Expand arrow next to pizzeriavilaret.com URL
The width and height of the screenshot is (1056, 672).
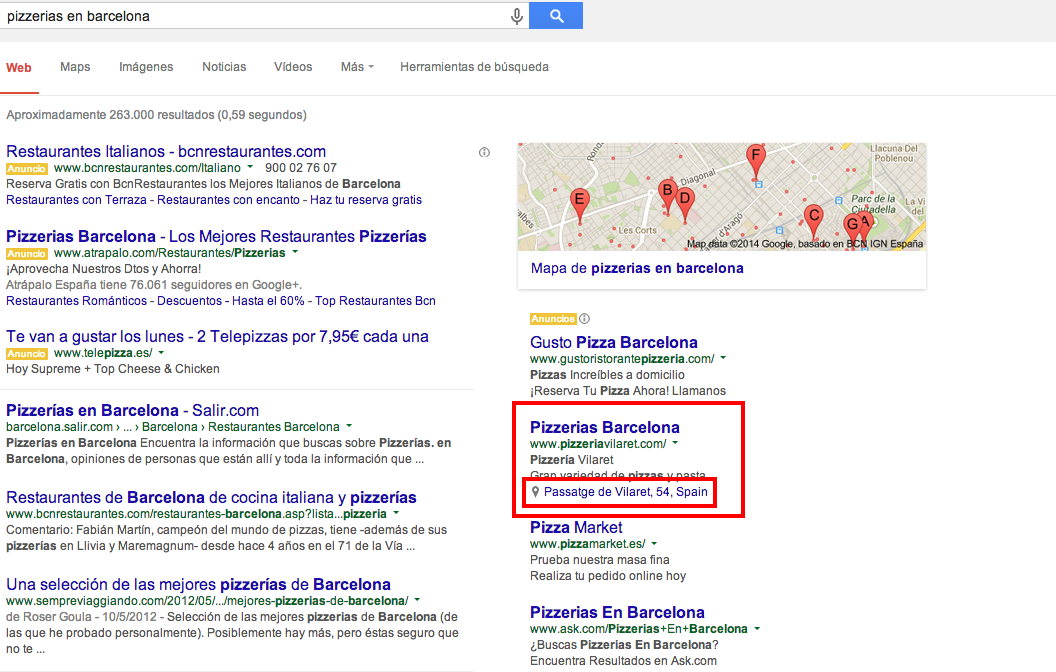pyautogui.click(x=675, y=443)
